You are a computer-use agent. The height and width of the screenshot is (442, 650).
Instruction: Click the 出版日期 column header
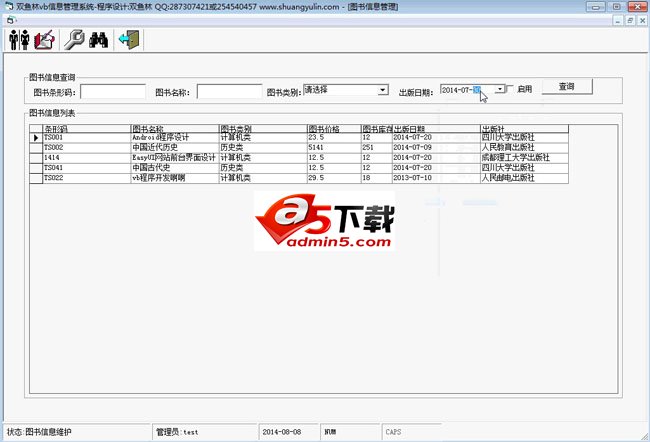[x=436, y=129]
